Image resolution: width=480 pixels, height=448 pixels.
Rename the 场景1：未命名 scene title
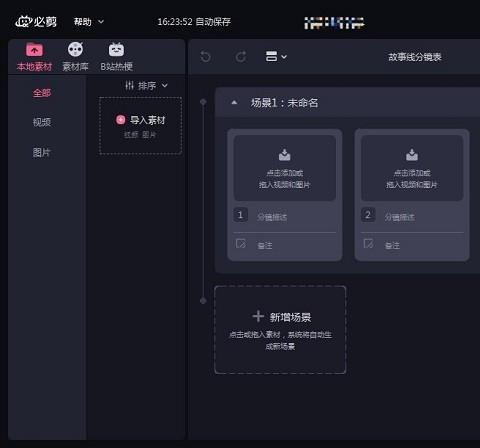[284, 103]
